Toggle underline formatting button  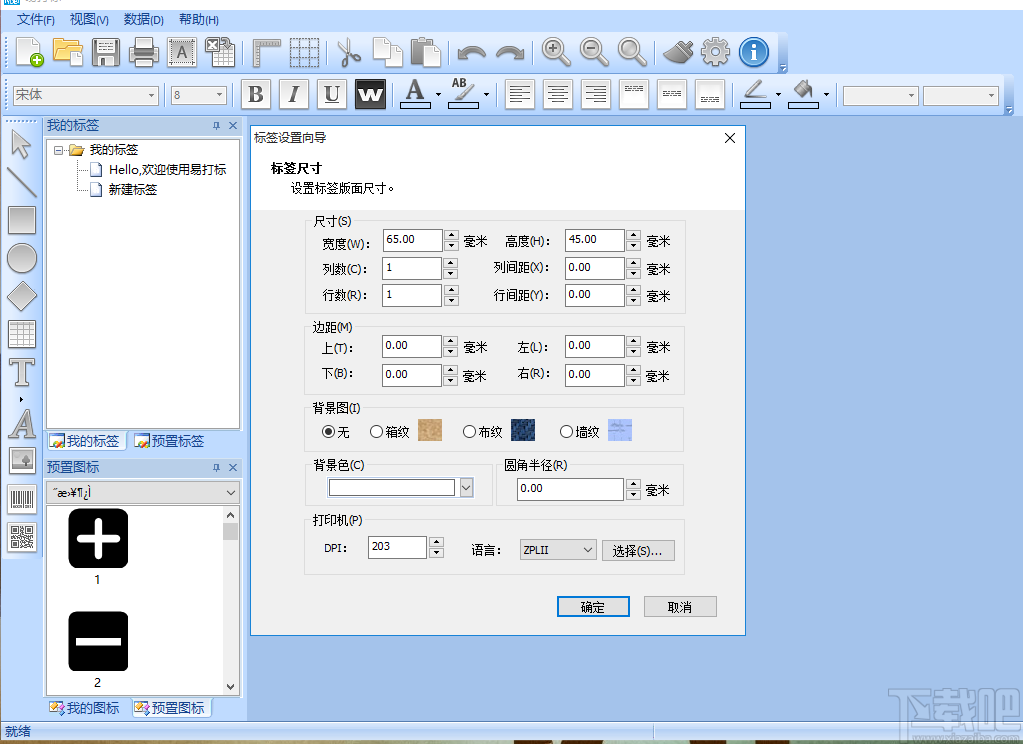[332, 95]
